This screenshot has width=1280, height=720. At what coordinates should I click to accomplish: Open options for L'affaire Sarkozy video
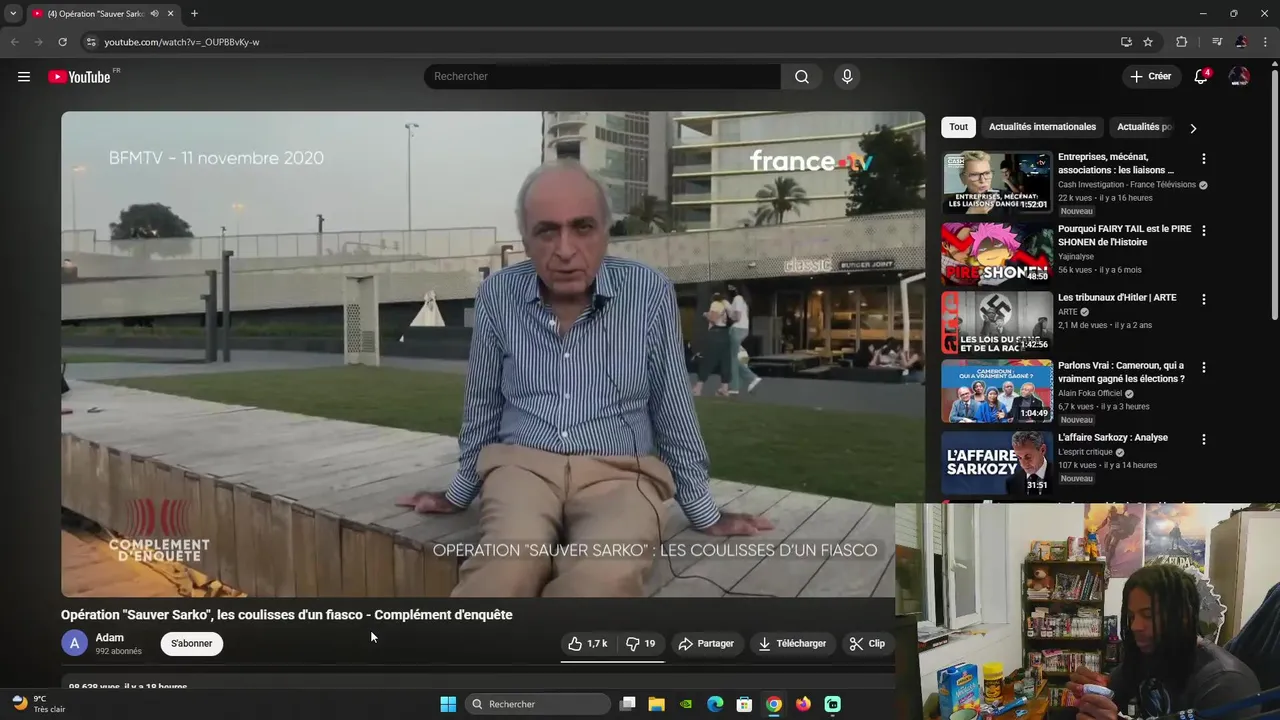point(1204,439)
